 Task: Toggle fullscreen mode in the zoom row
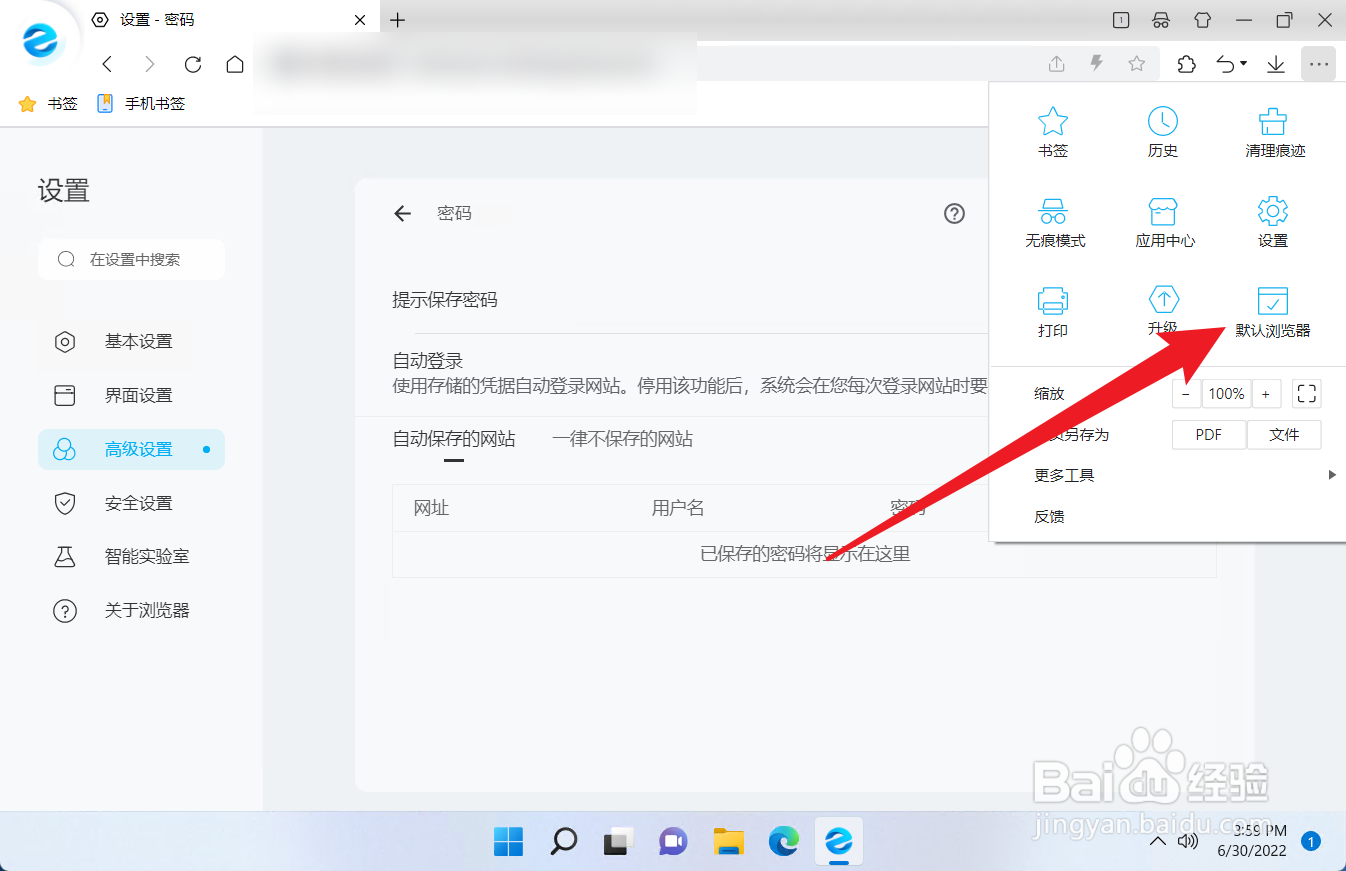click(1306, 394)
